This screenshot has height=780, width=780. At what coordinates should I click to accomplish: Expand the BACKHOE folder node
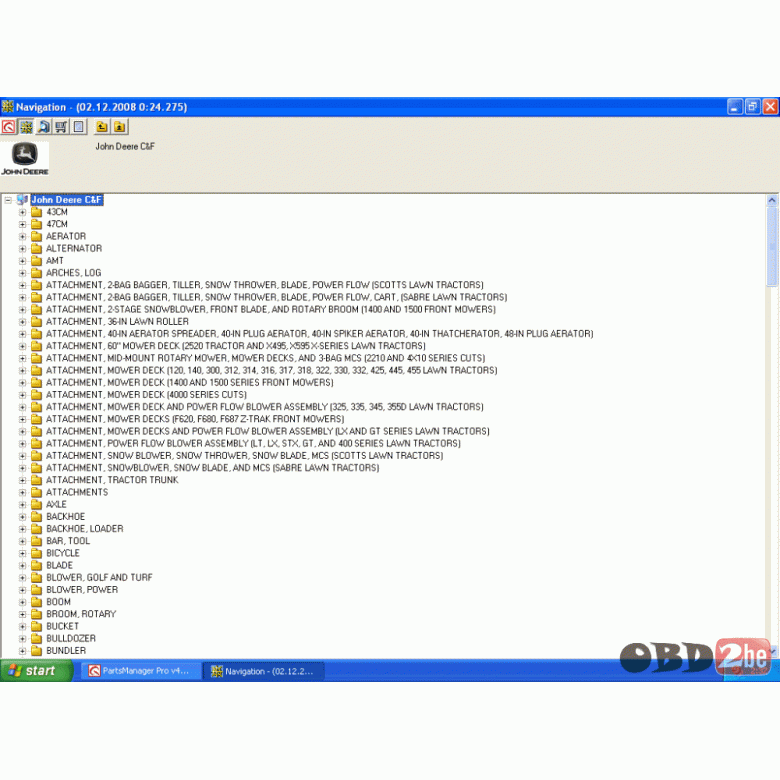click(x=22, y=517)
